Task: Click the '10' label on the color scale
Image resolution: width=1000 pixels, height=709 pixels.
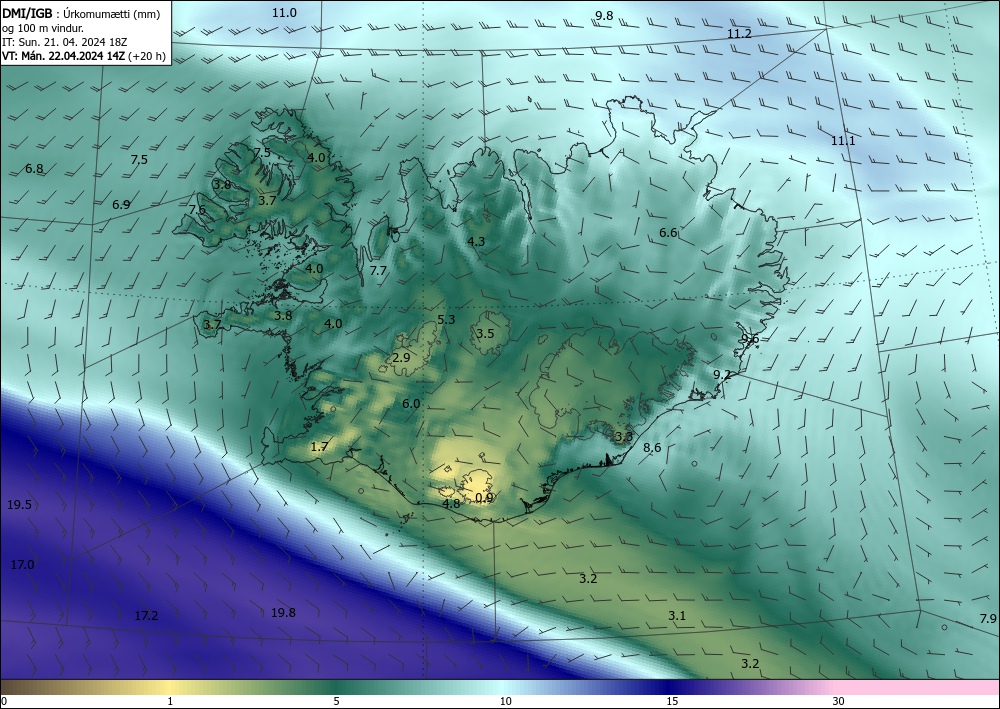Action: point(505,702)
